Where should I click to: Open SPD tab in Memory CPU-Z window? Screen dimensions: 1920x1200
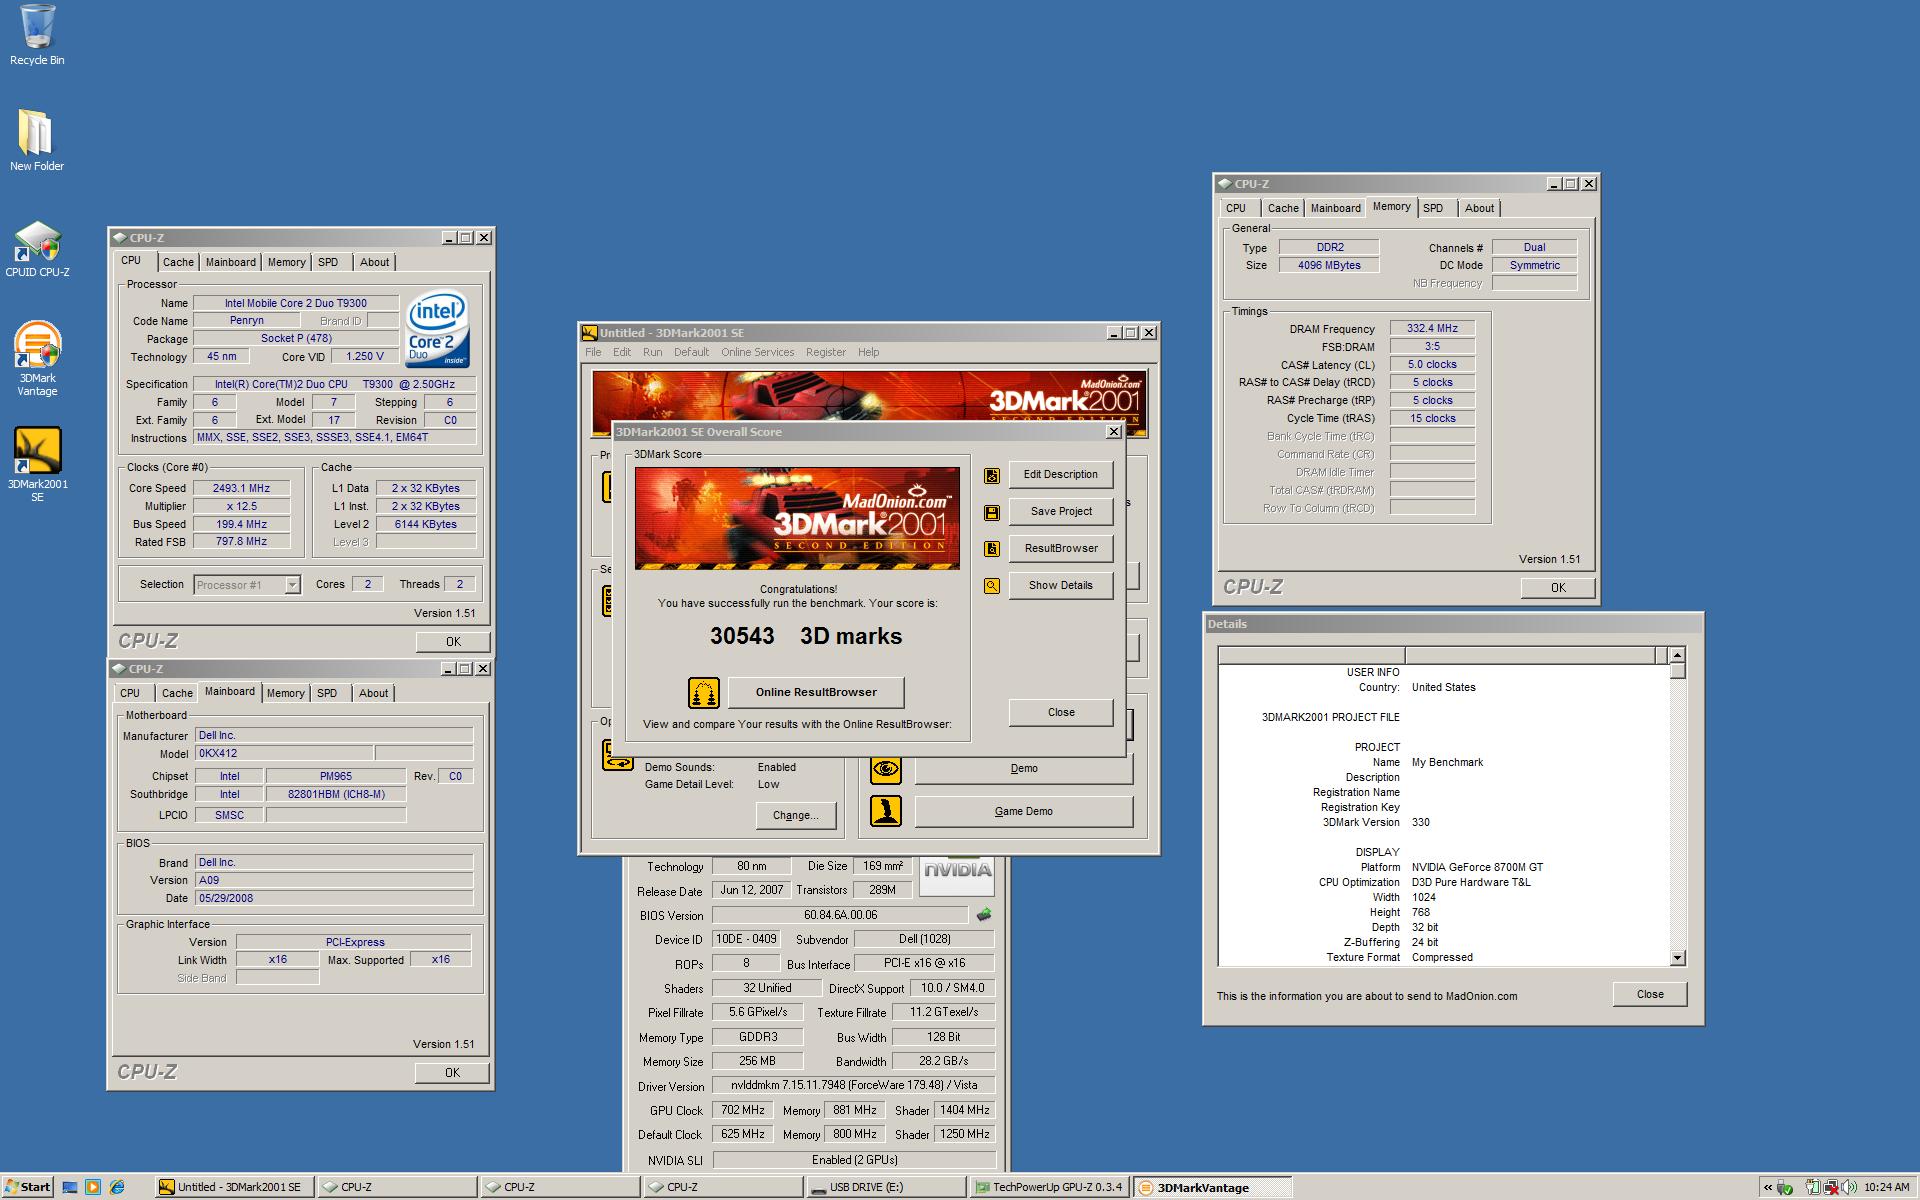1433,208
